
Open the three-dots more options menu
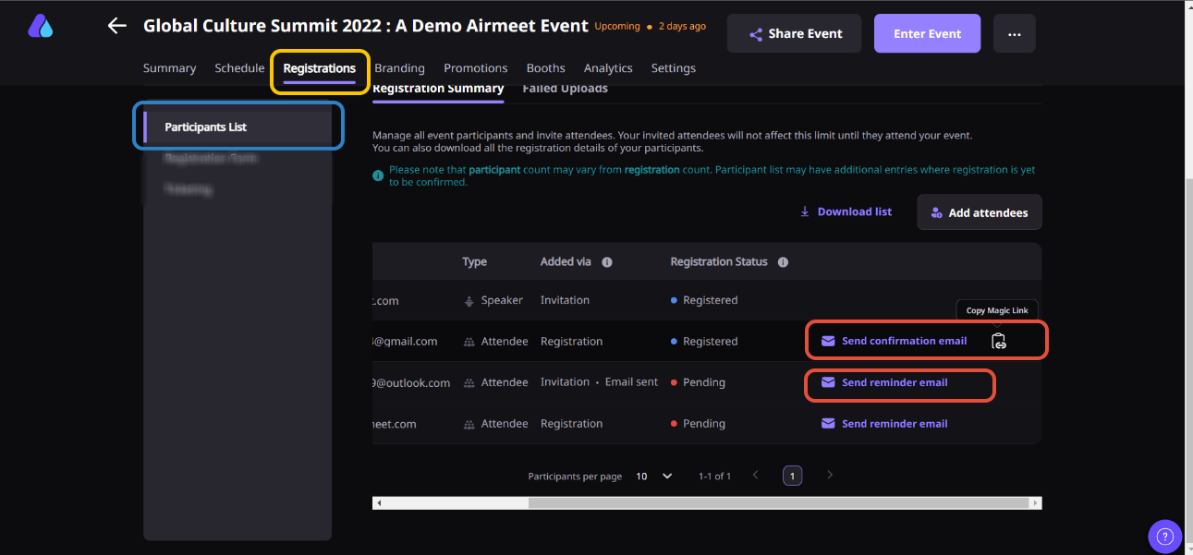1014,33
